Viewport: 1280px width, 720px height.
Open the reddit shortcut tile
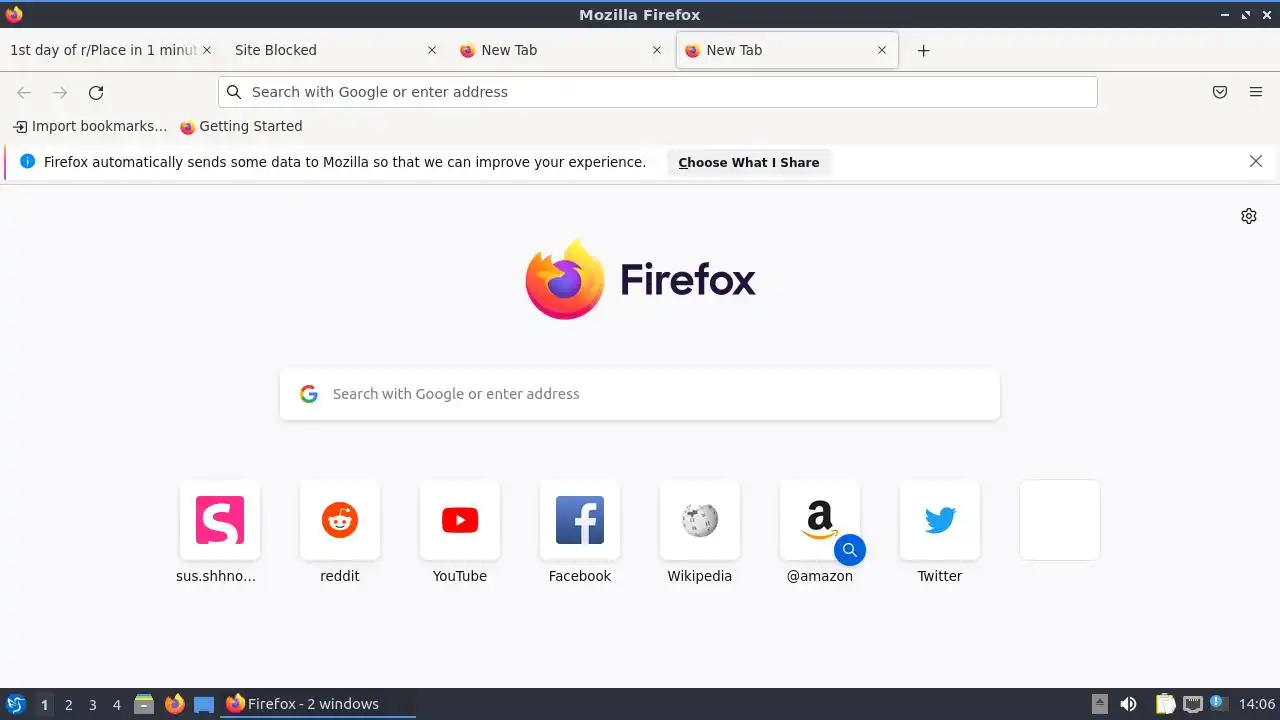[340, 520]
